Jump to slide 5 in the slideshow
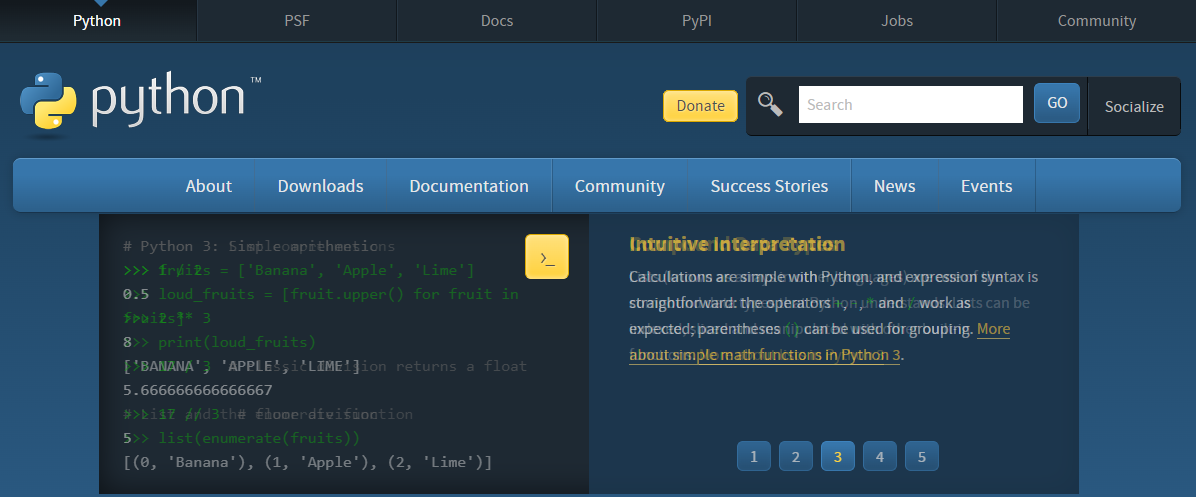The width and height of the screenshot is (1196, 497). tap(922, 457)
